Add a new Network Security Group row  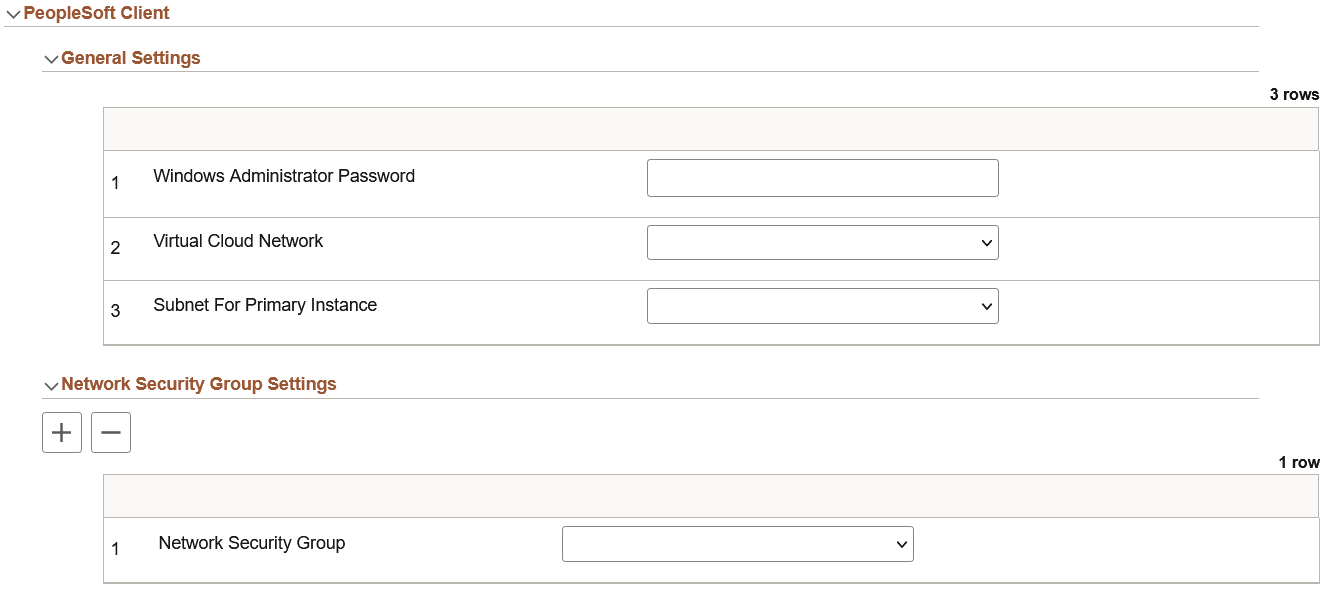[x=61, y=432]
